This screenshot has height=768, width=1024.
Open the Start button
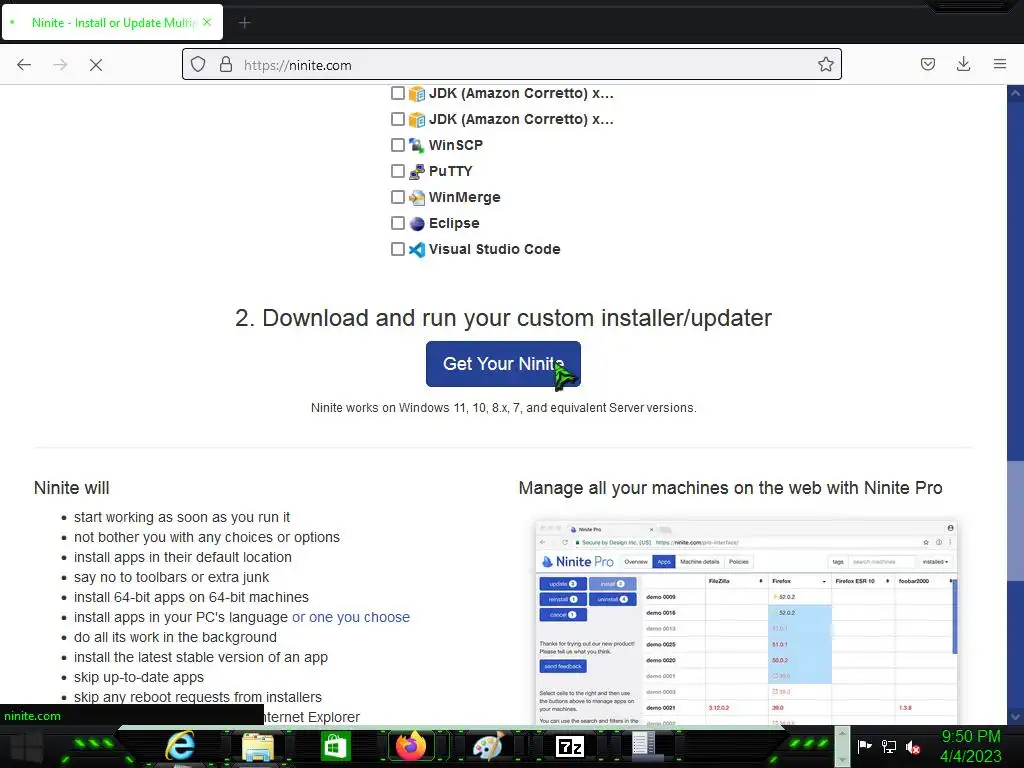coord(25,746)
